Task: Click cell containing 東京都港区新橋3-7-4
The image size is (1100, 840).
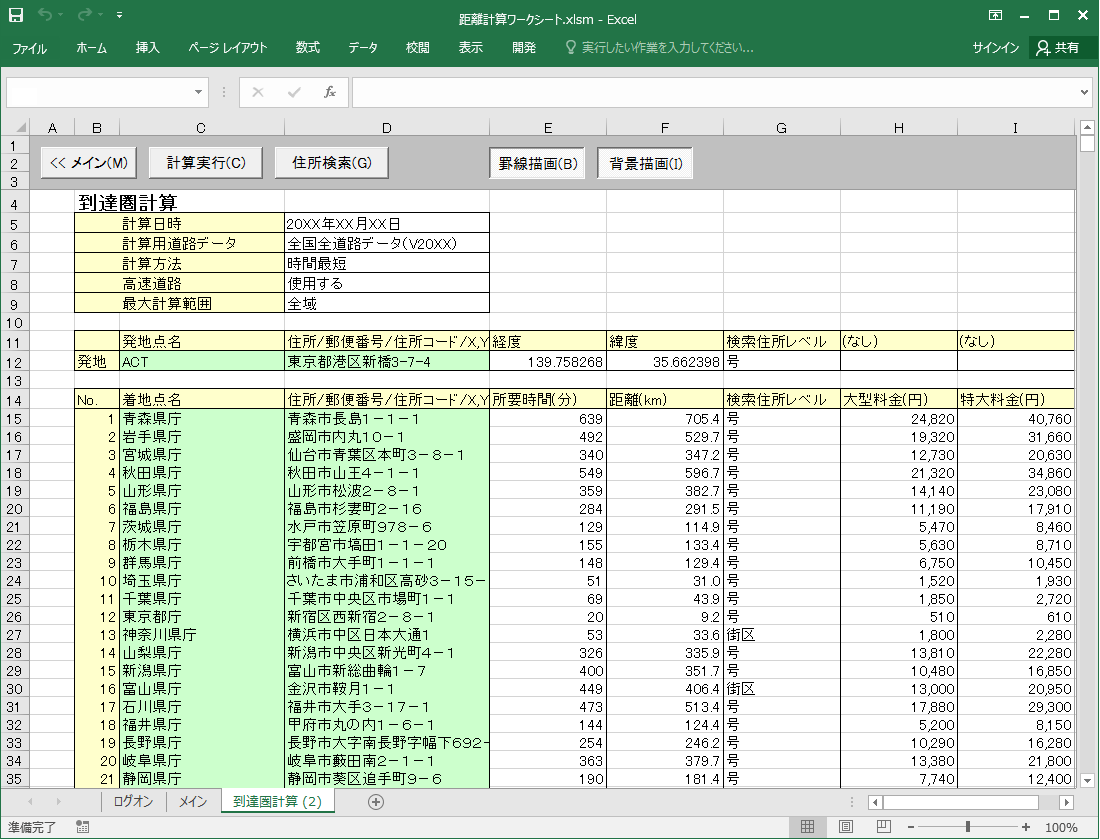Action: [x=387, y=361]
